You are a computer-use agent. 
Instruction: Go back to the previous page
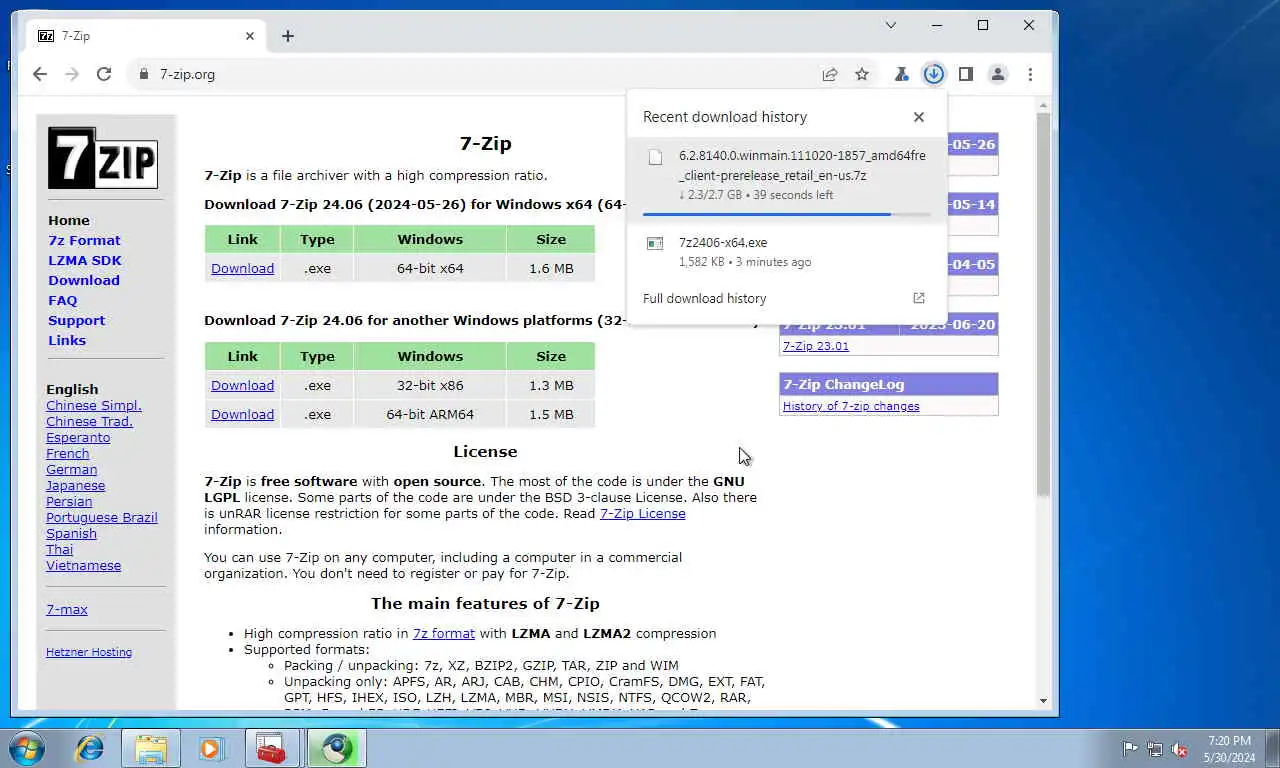pos(40,74)
